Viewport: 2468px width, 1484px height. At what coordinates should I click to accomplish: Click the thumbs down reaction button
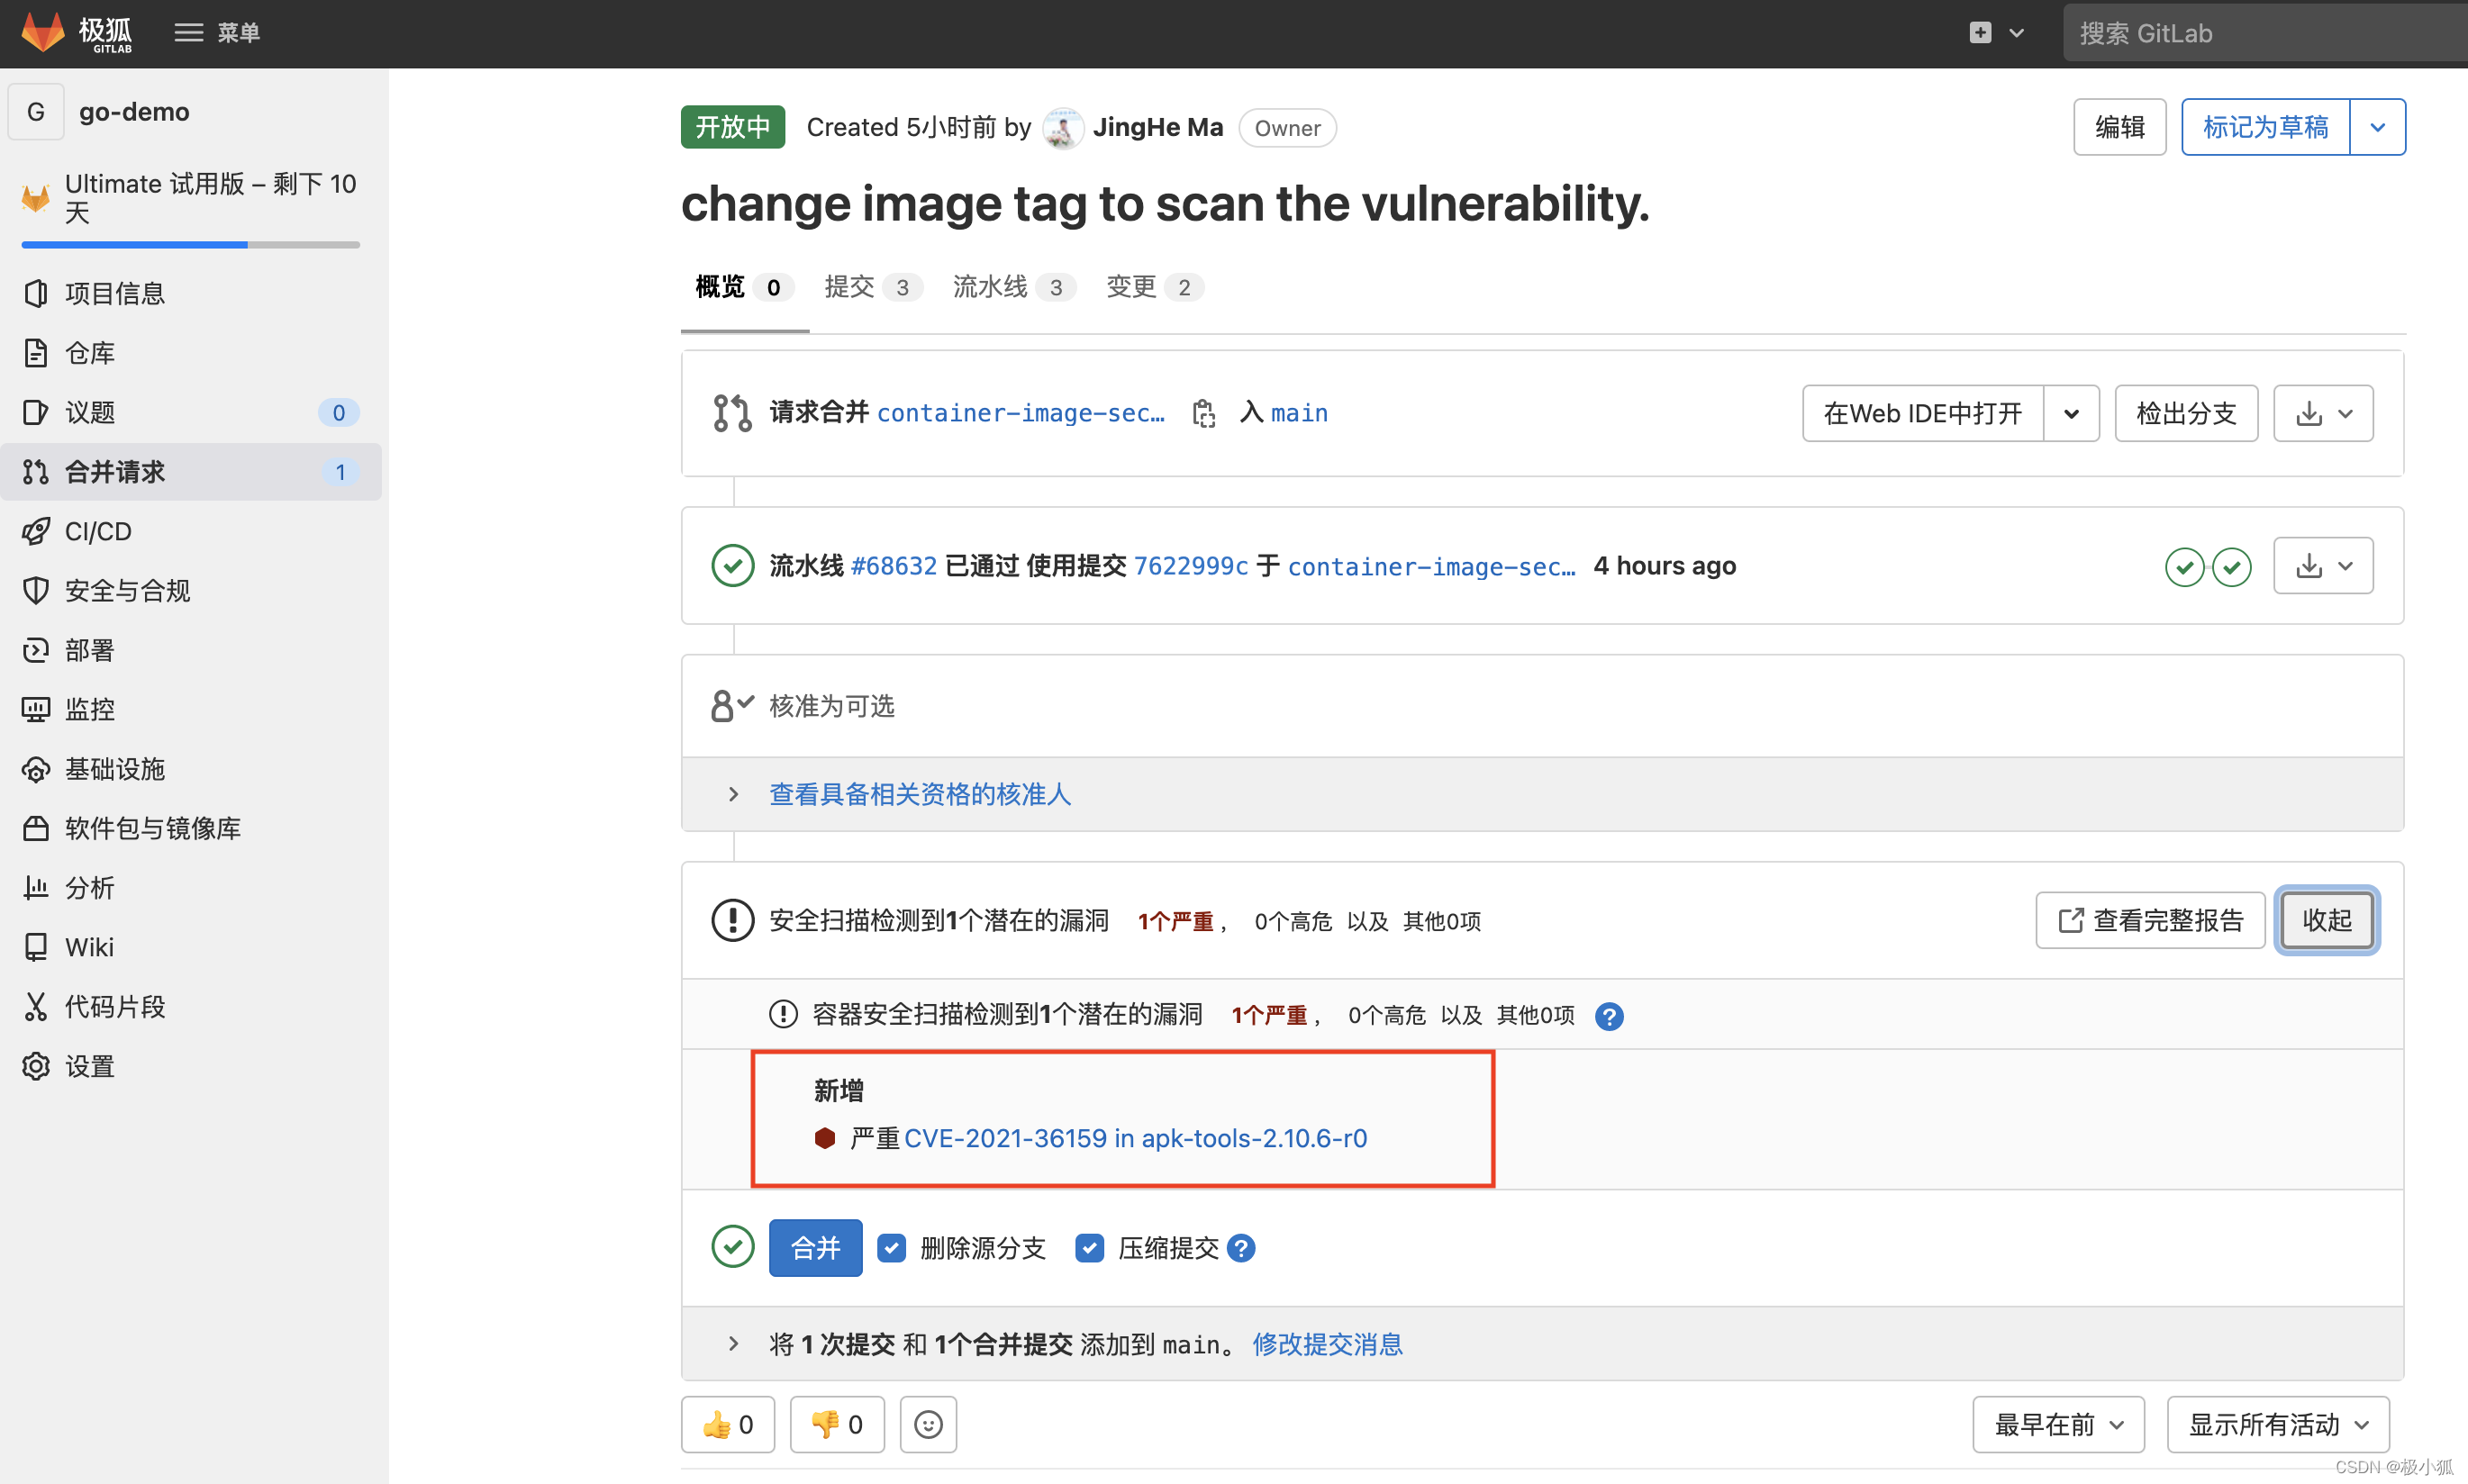coord(837,1423)
